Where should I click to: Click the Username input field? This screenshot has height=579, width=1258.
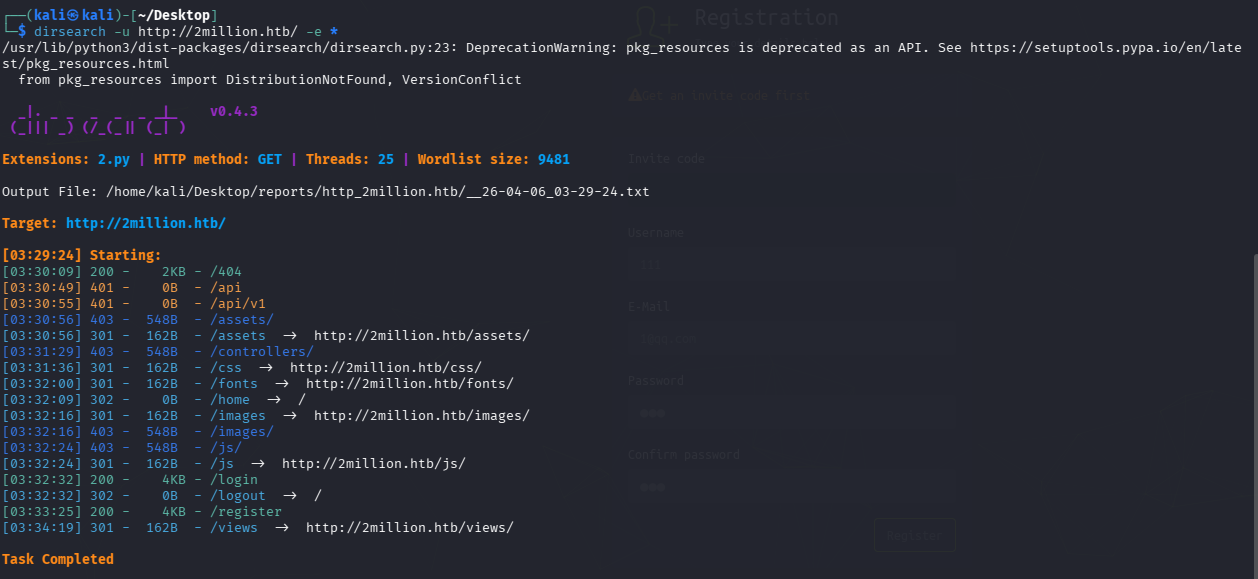[x=790, y=265]
